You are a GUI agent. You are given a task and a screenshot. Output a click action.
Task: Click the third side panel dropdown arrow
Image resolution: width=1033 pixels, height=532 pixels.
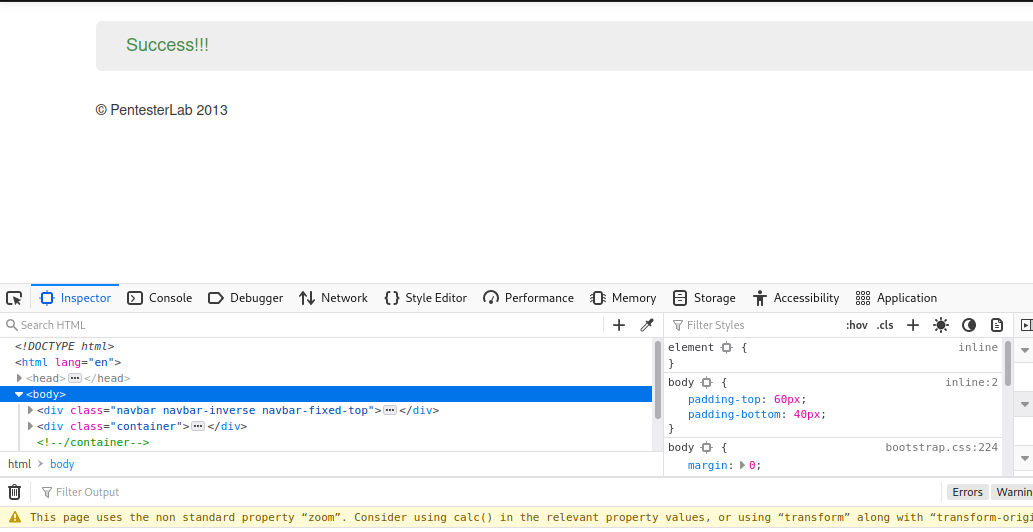[x=1025, y=458]
